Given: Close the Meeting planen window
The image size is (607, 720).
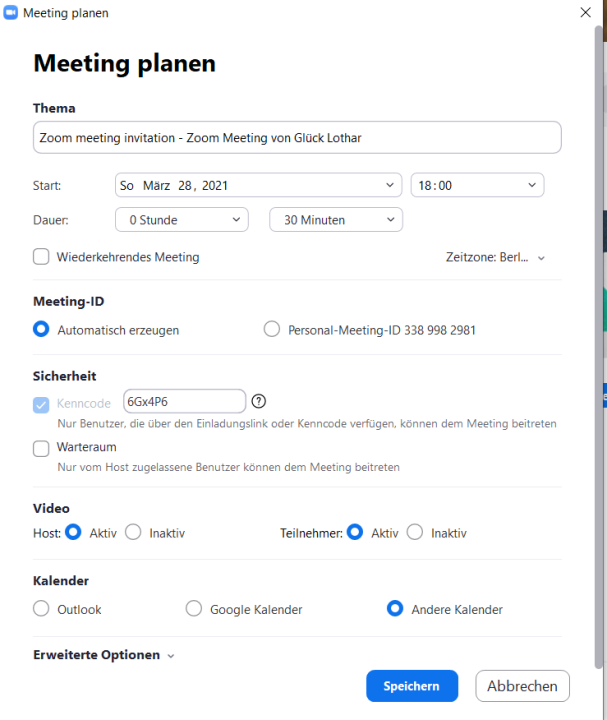Looking at the screenshot, I should tap(585, 12).
